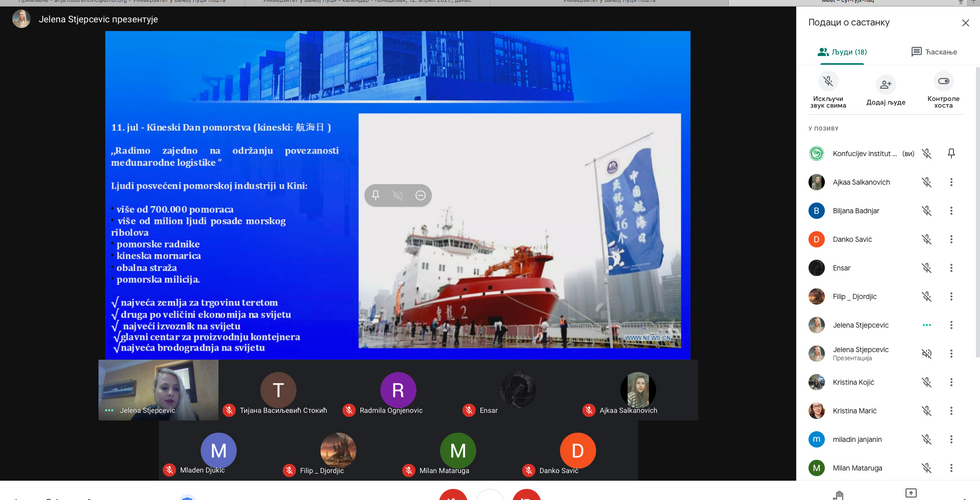Open three-dot menu for Filip _ Djordjic
Viewport: 980px width, 500px height.
coord(951,296)
